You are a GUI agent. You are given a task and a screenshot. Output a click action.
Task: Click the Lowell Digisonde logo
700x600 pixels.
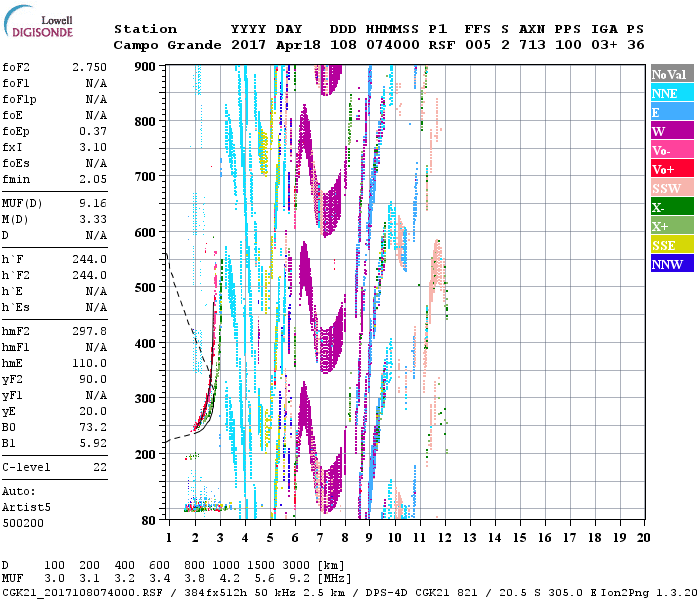click(38, 22)
